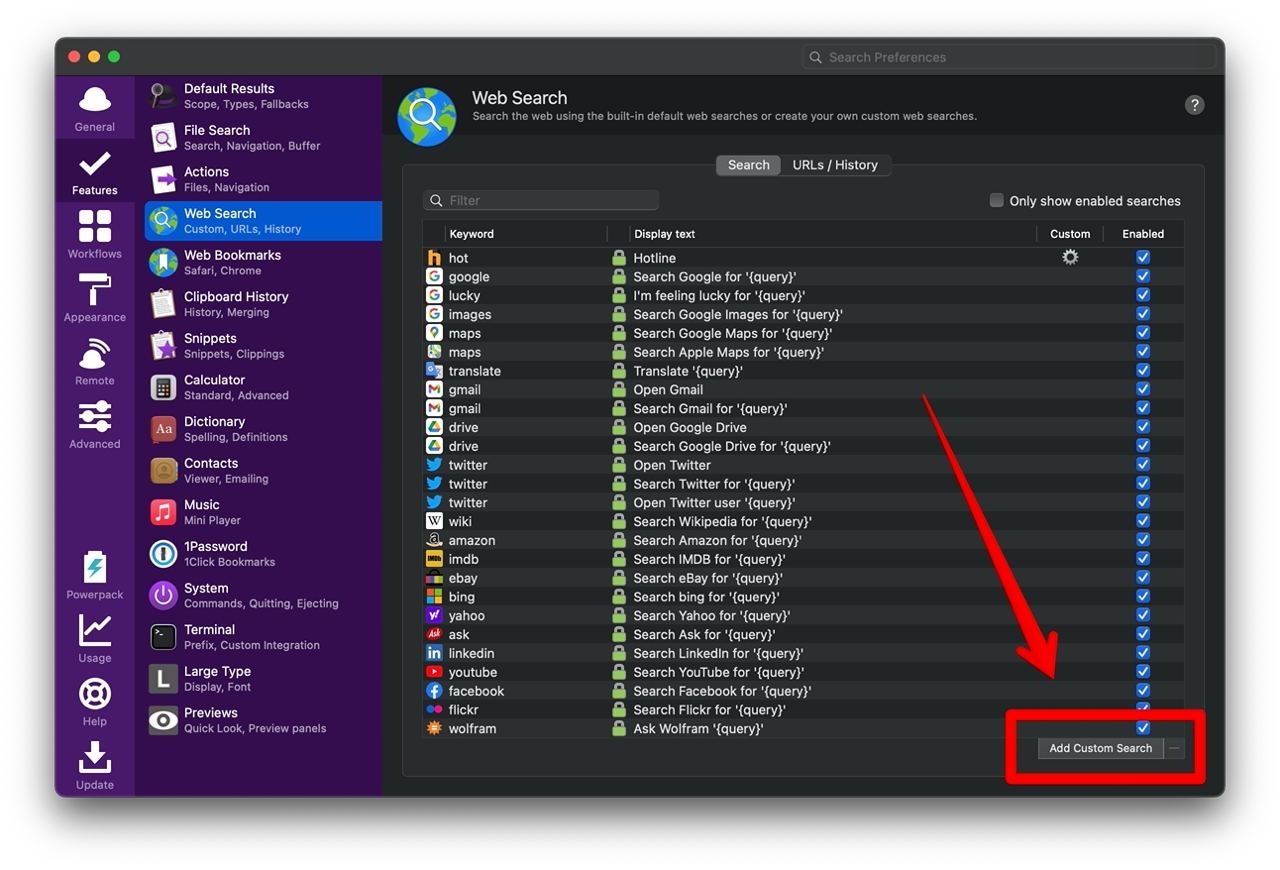This screenshot has height=870, width=1280.
Task: Select 'Open Google Drive' display text row
Action: pyautogui.click(x=803, y=427)
